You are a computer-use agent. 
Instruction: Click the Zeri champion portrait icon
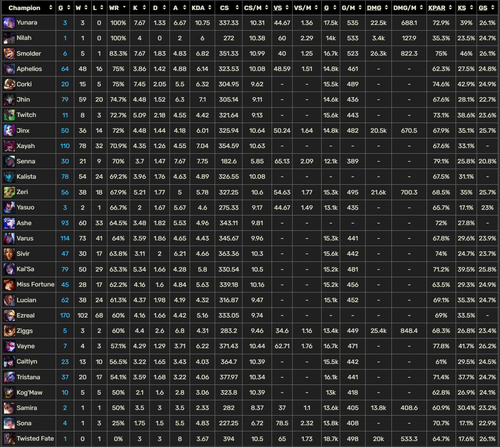coord(9,192)
